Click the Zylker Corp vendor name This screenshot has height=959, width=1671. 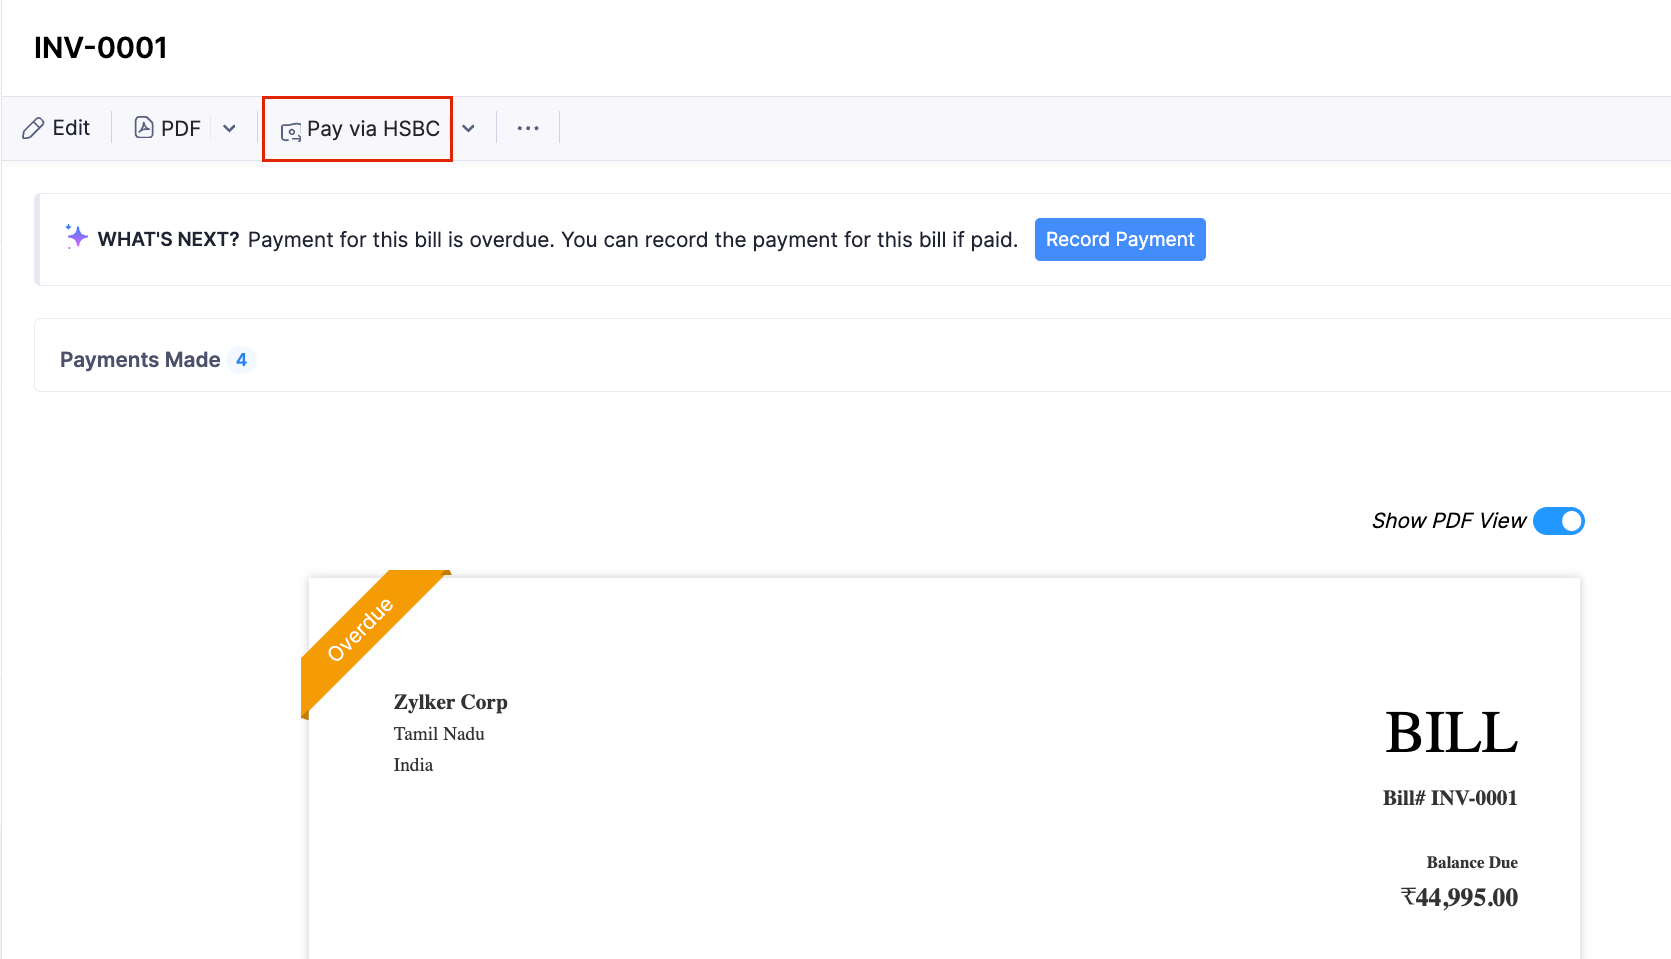pos(450,702)
